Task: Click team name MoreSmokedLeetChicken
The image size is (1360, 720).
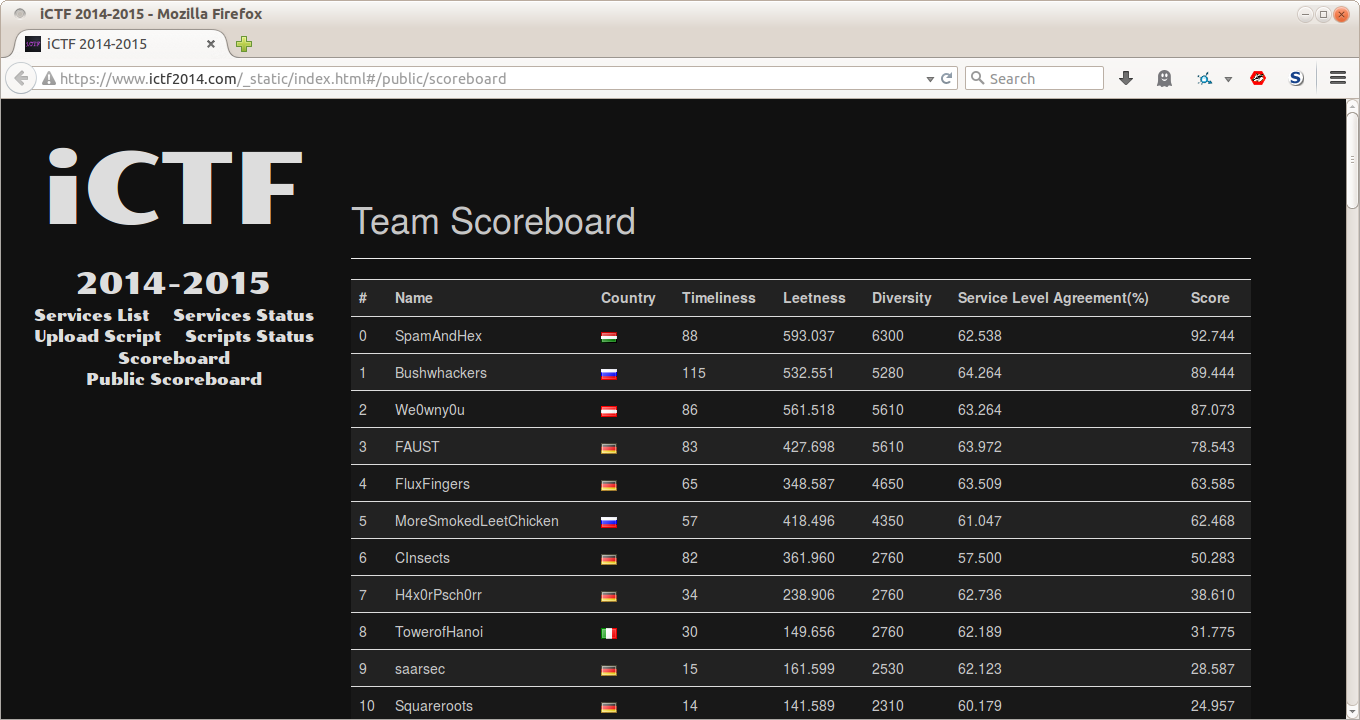Action: pyautogui.click(x=477, y=521)
